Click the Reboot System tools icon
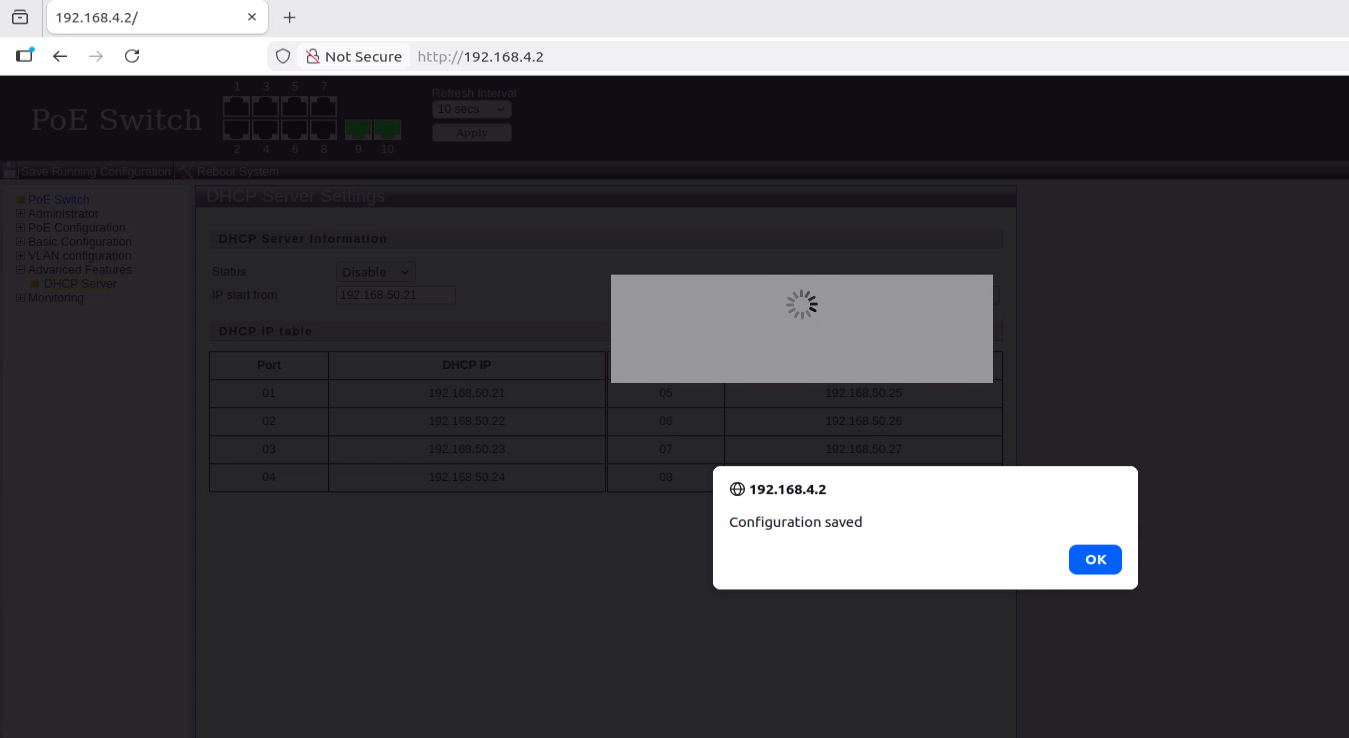The image size is (1349, 738). tap(185, 172)
